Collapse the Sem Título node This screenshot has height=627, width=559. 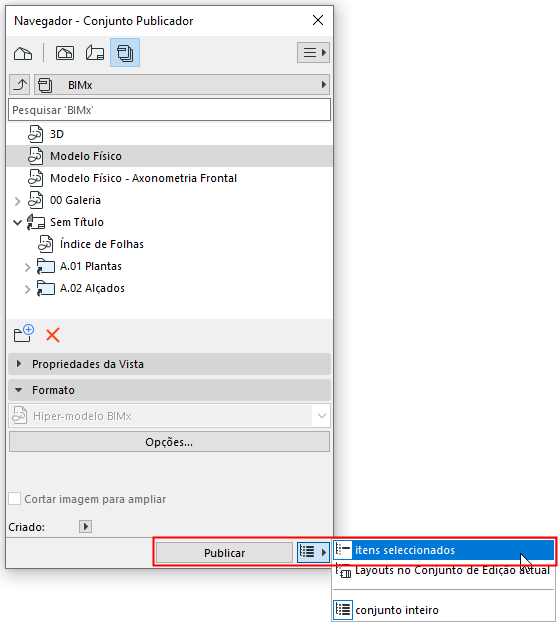tap(17, 222)
